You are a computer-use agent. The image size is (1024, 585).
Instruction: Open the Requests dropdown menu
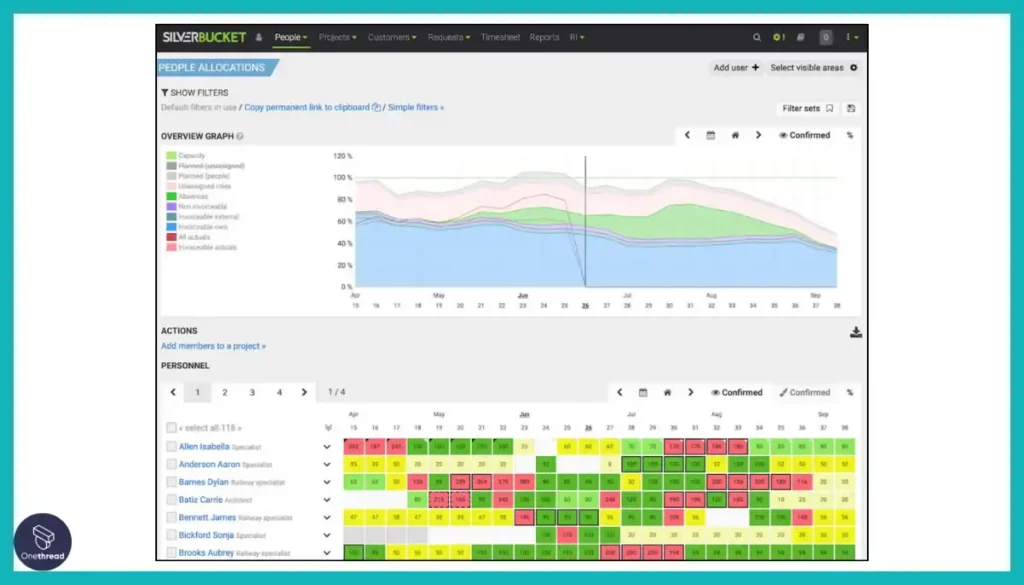pyautogui.click(x=449, y=37)
